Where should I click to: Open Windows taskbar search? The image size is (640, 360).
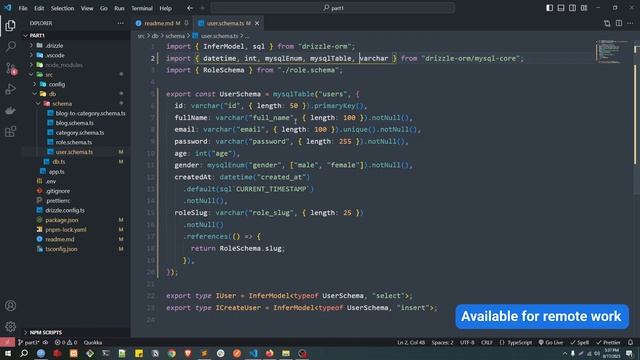[24, 353]
